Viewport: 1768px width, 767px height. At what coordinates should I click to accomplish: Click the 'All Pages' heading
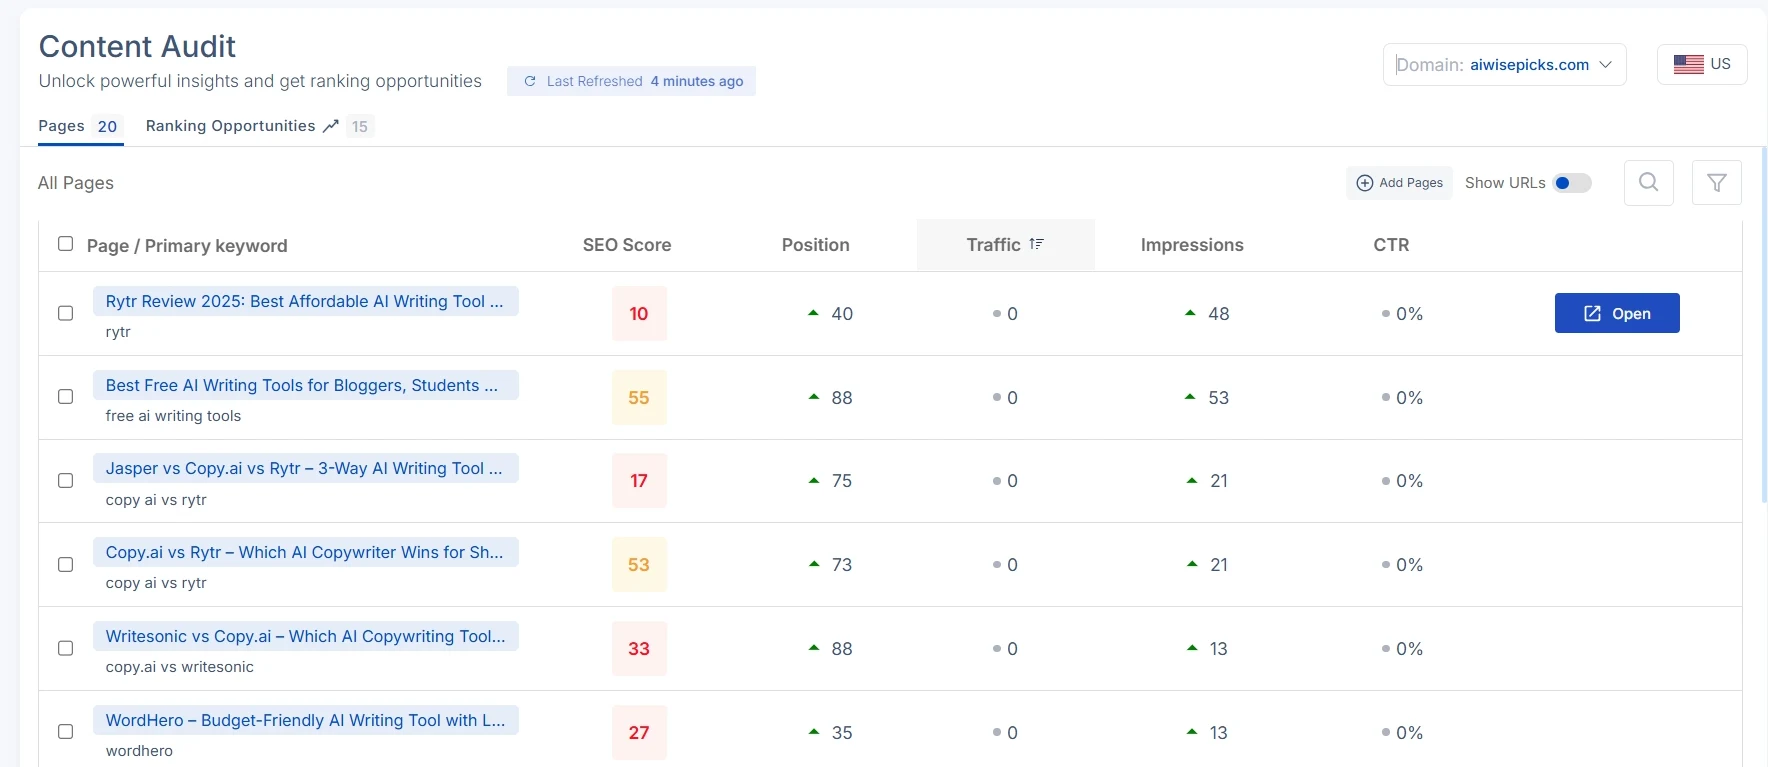coord(76,183)
